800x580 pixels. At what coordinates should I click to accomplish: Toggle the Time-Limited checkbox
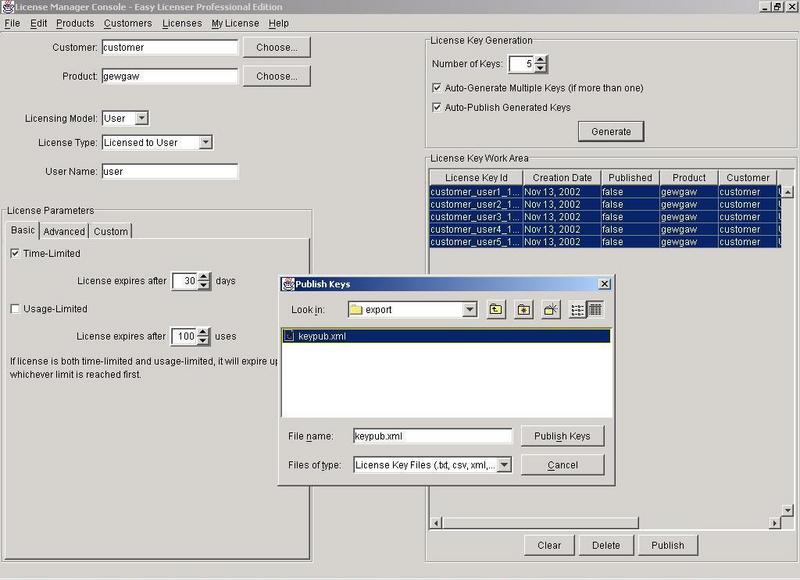[15, 254]
